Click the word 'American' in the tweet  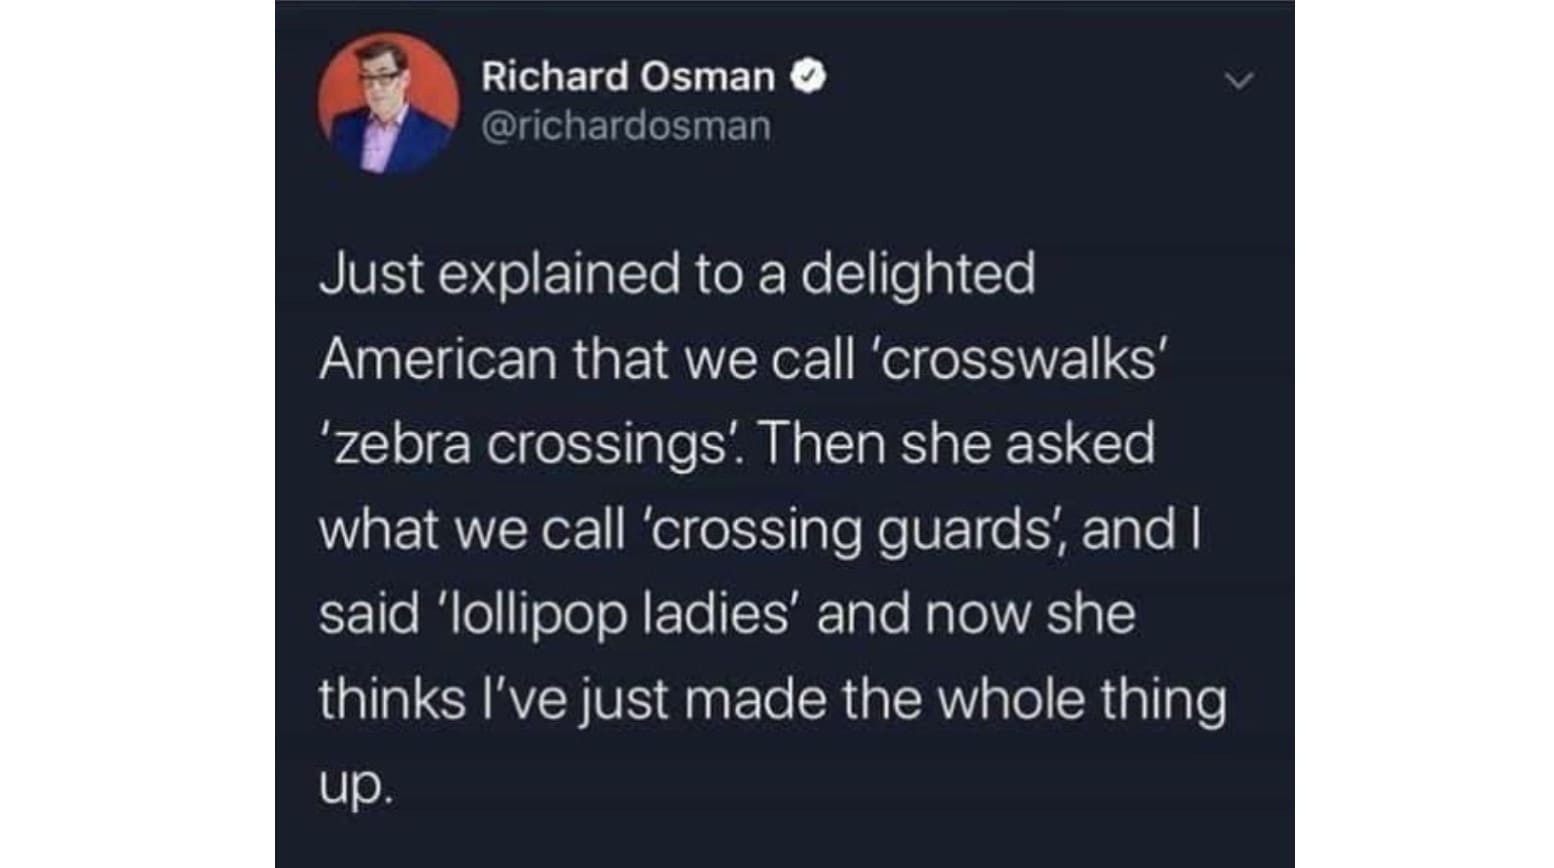(x=438, y=359)
